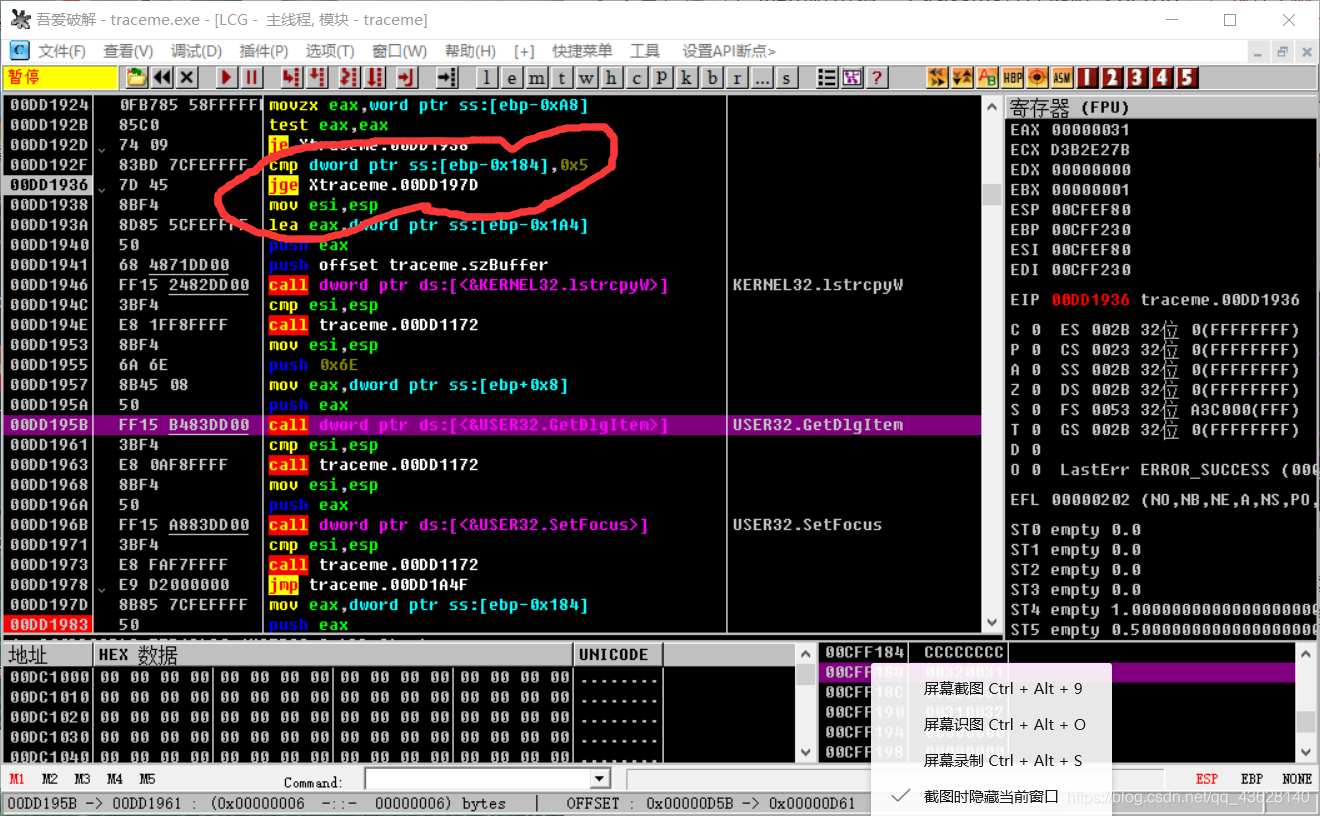Open help with red question mark icon
Screen dimensions: 1320x816
coord(877,77)
